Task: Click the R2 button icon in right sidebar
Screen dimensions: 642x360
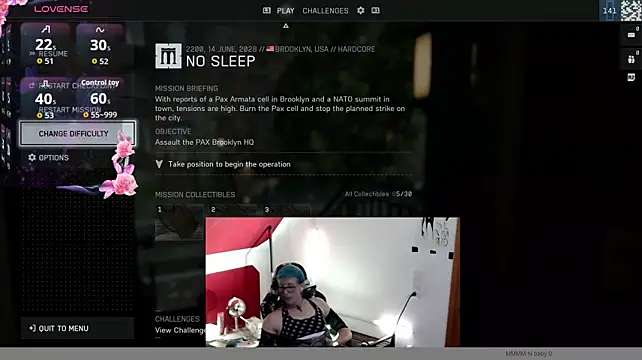Action: tap(631, 77)
